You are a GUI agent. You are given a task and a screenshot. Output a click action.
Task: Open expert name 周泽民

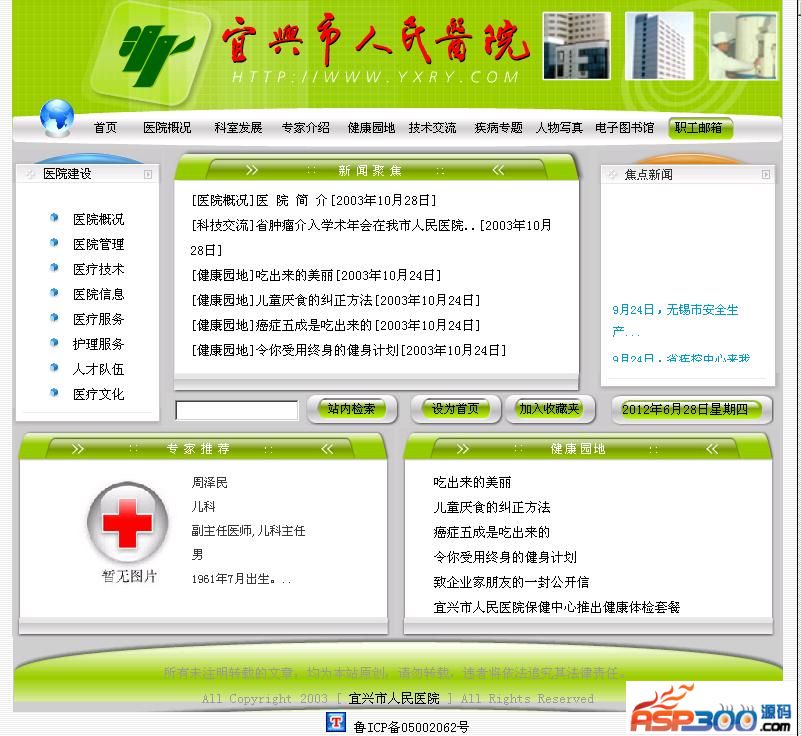coord(209,483)
